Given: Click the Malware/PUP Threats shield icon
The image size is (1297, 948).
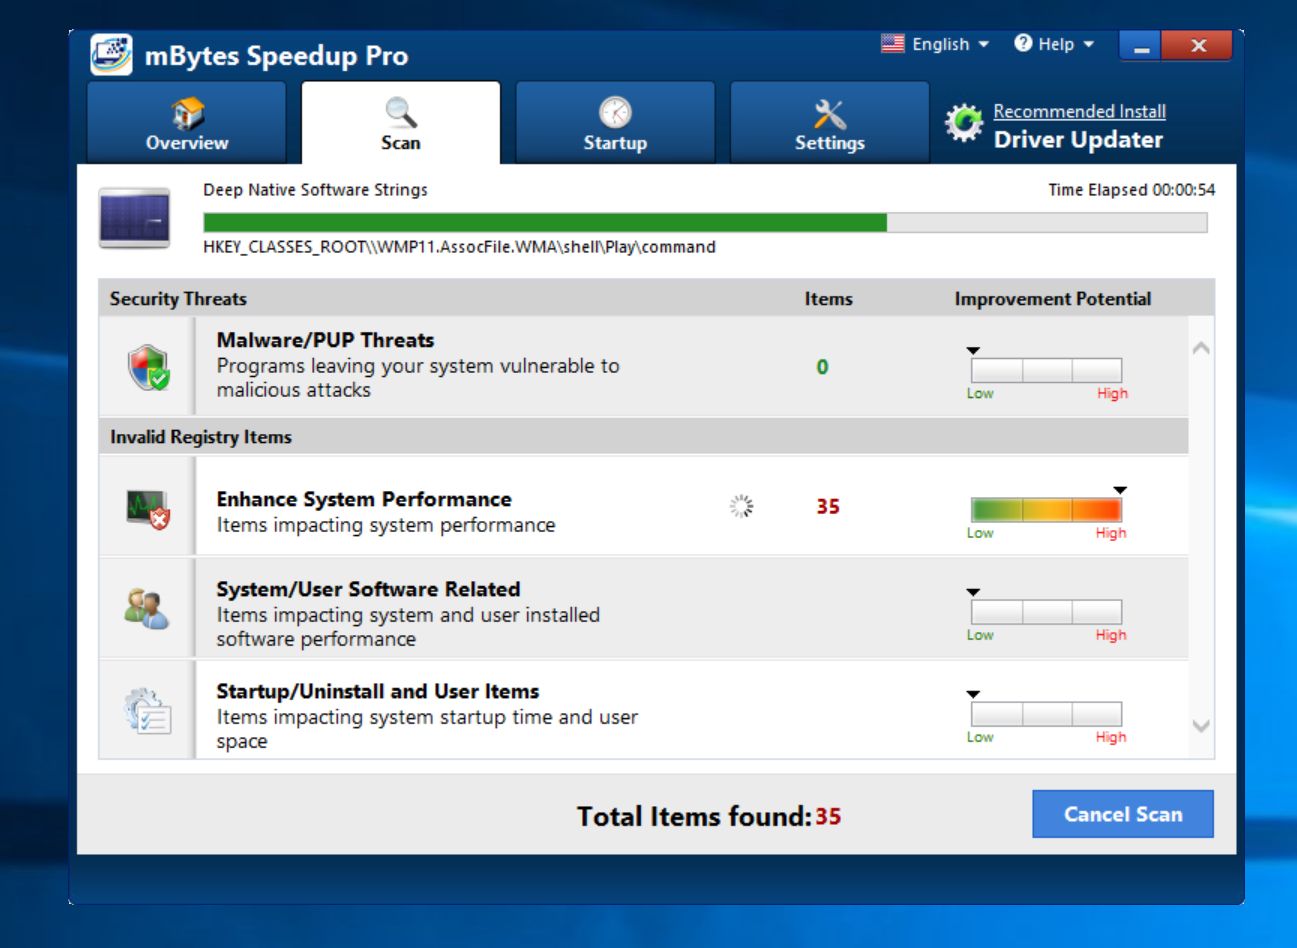Looking at the screenshot, I should (148, 367).
